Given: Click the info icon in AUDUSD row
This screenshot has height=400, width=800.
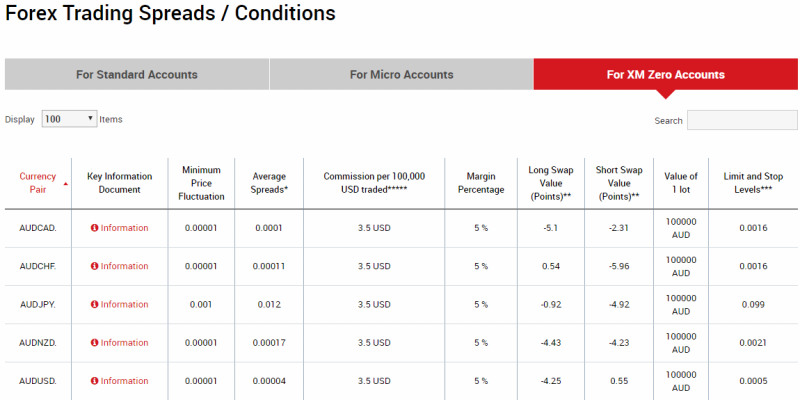Looking at the screenshot, I should 94,381.
